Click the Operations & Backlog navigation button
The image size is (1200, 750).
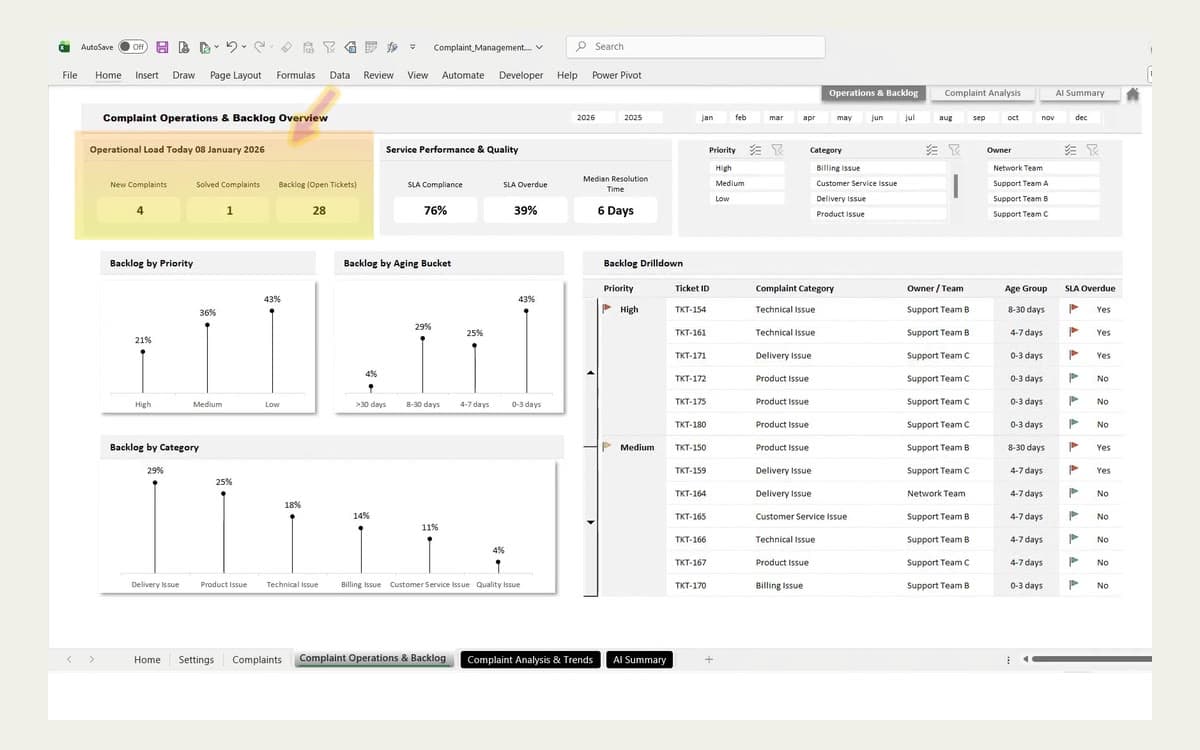(873, 93)
